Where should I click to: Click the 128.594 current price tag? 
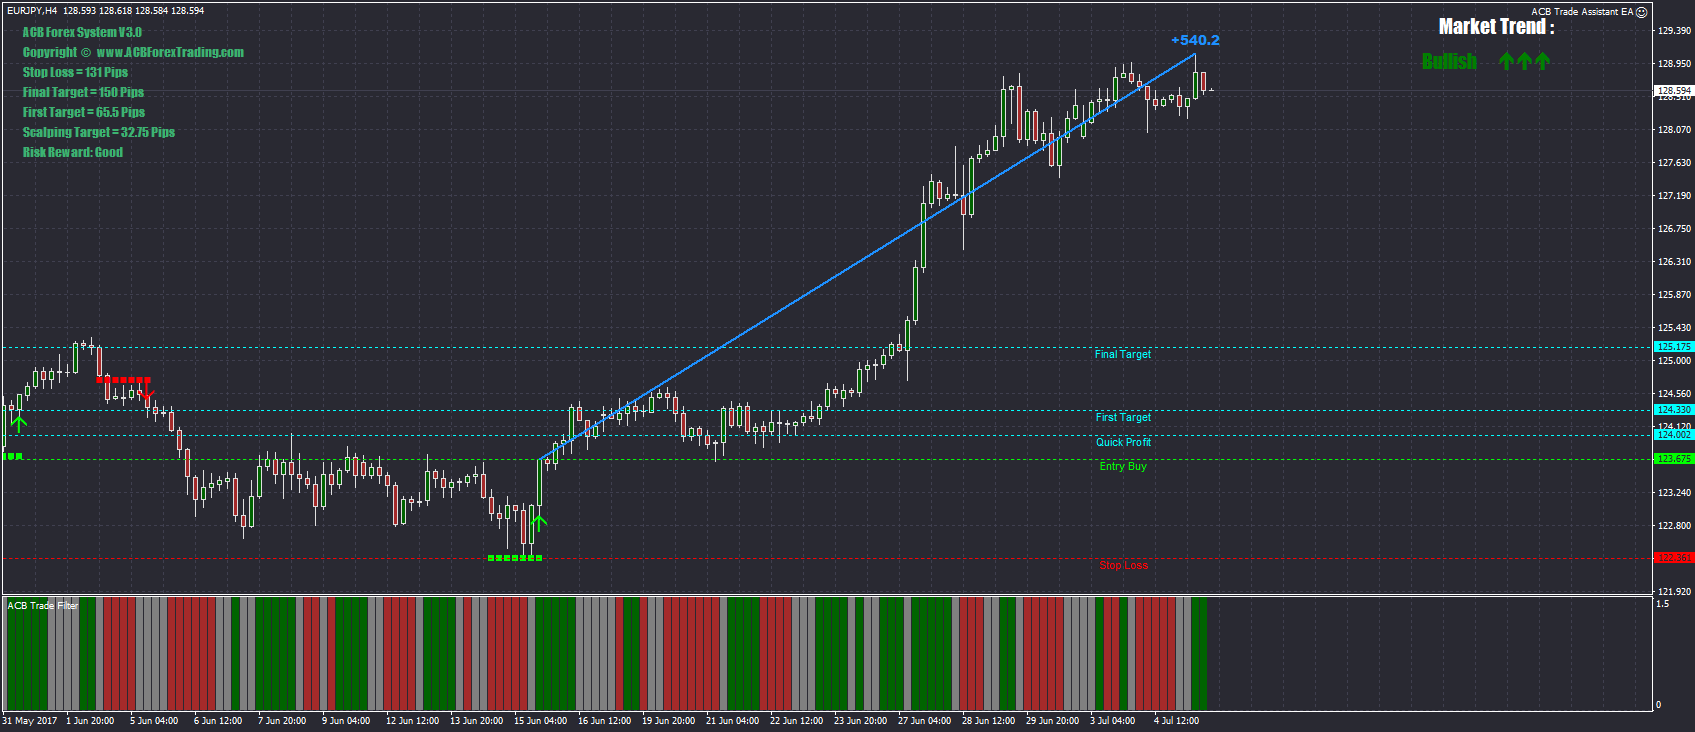(1674, 91)
